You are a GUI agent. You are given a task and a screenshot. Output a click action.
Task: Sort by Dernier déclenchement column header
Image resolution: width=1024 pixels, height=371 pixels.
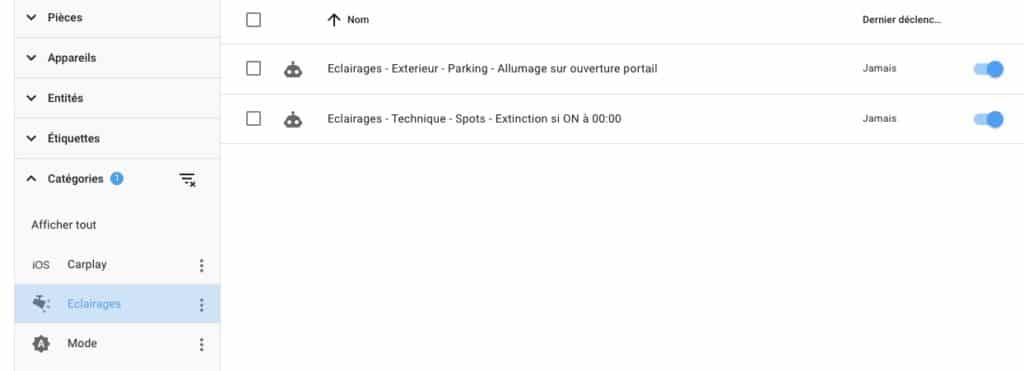click(902, 20)
